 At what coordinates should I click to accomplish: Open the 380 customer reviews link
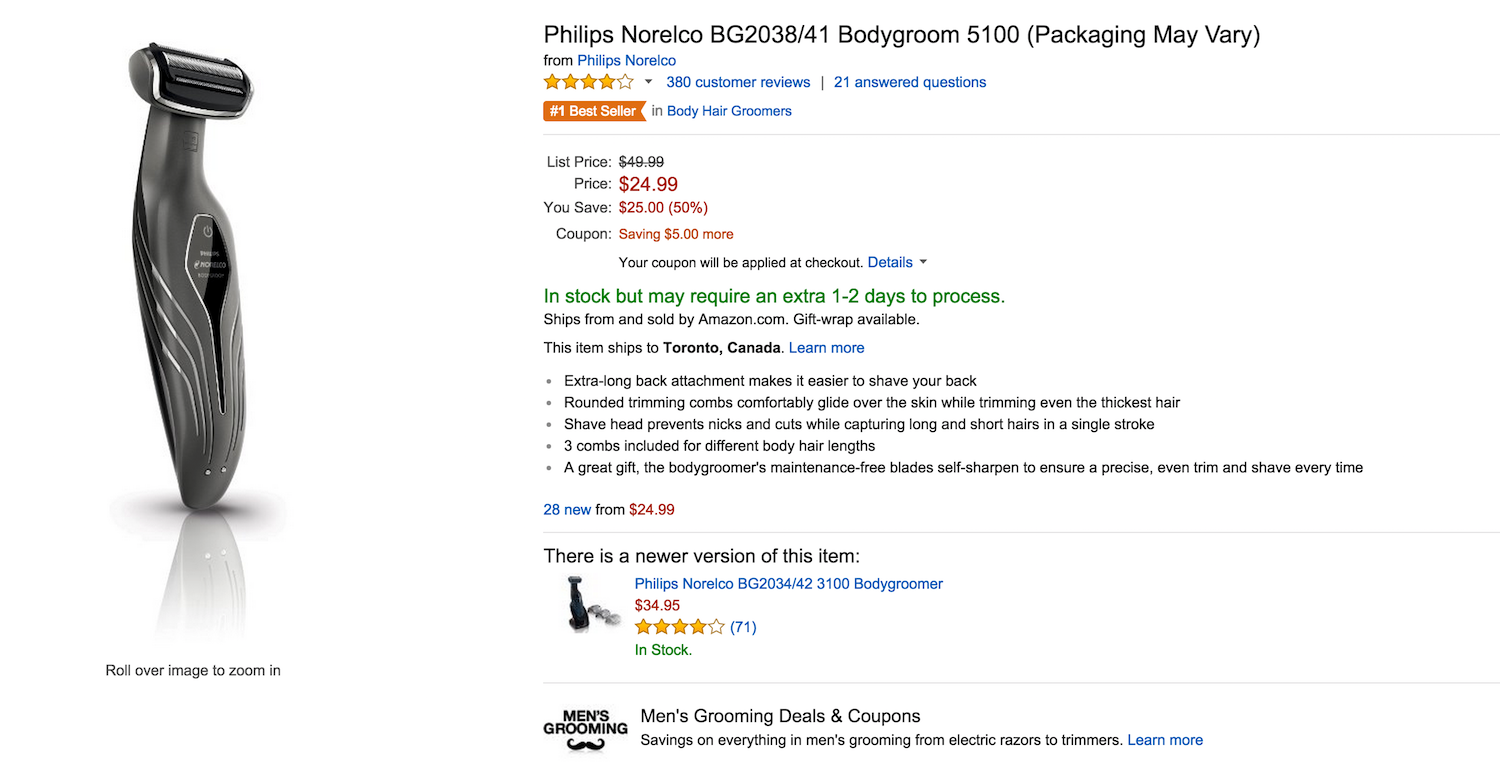pos(738,82)
